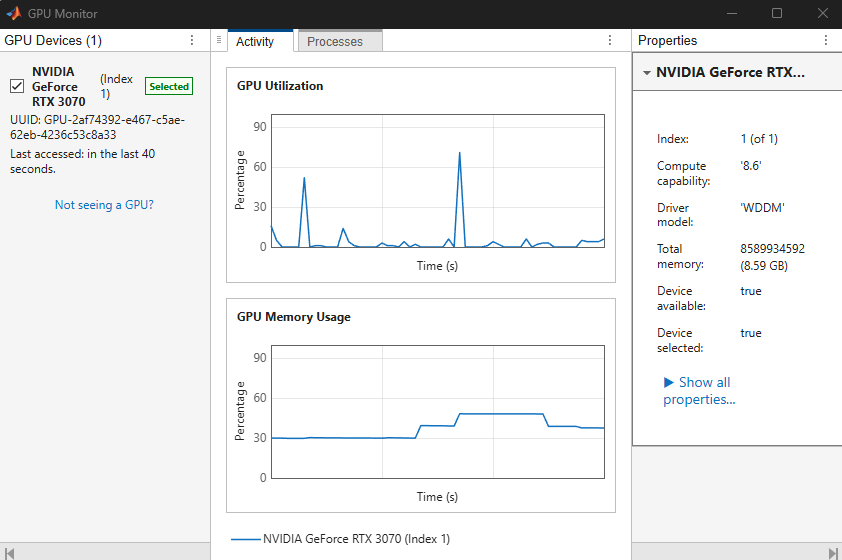Screen dimensions: 842x560
Task: Collapse left panel with bottom-left arrow
Action: coord(9,553)
